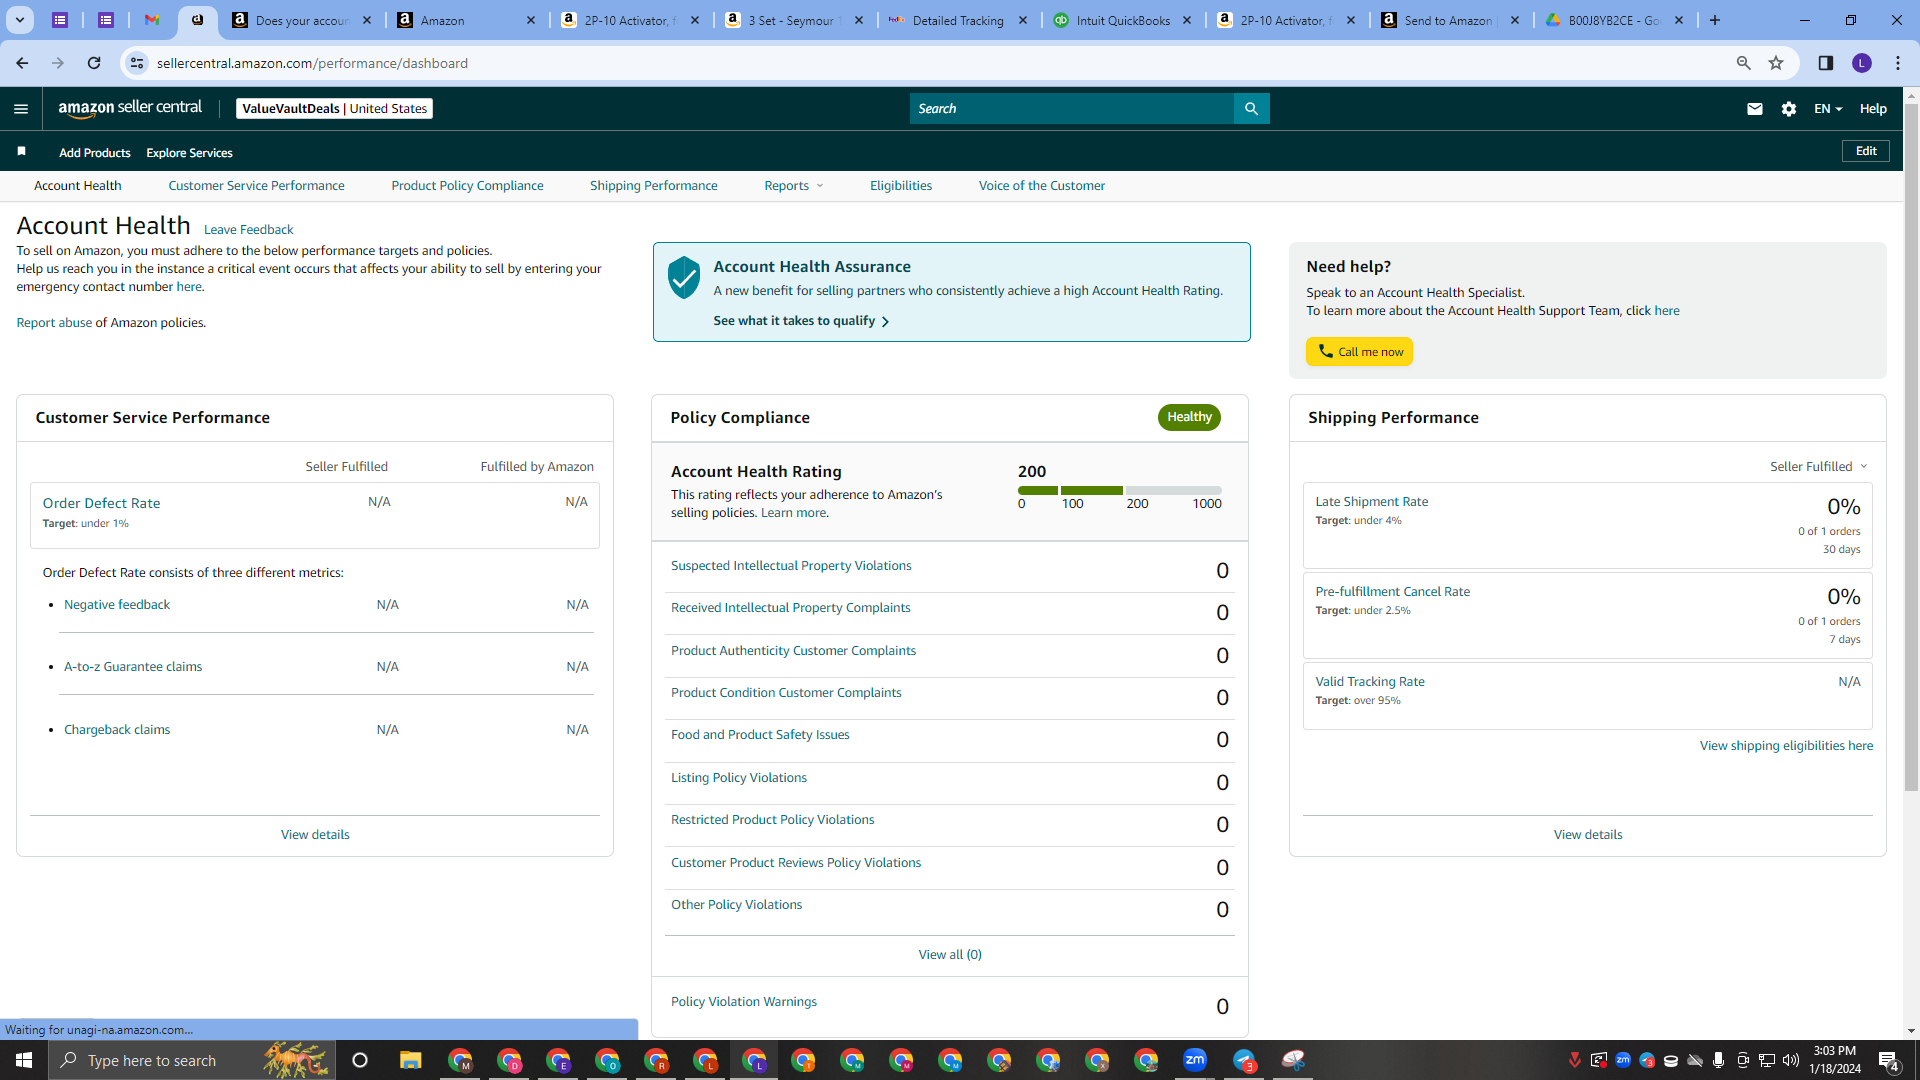Click the search magnifier button in Seller Central
The width and height of the screenshot is (1920, 1080).
1251,109
